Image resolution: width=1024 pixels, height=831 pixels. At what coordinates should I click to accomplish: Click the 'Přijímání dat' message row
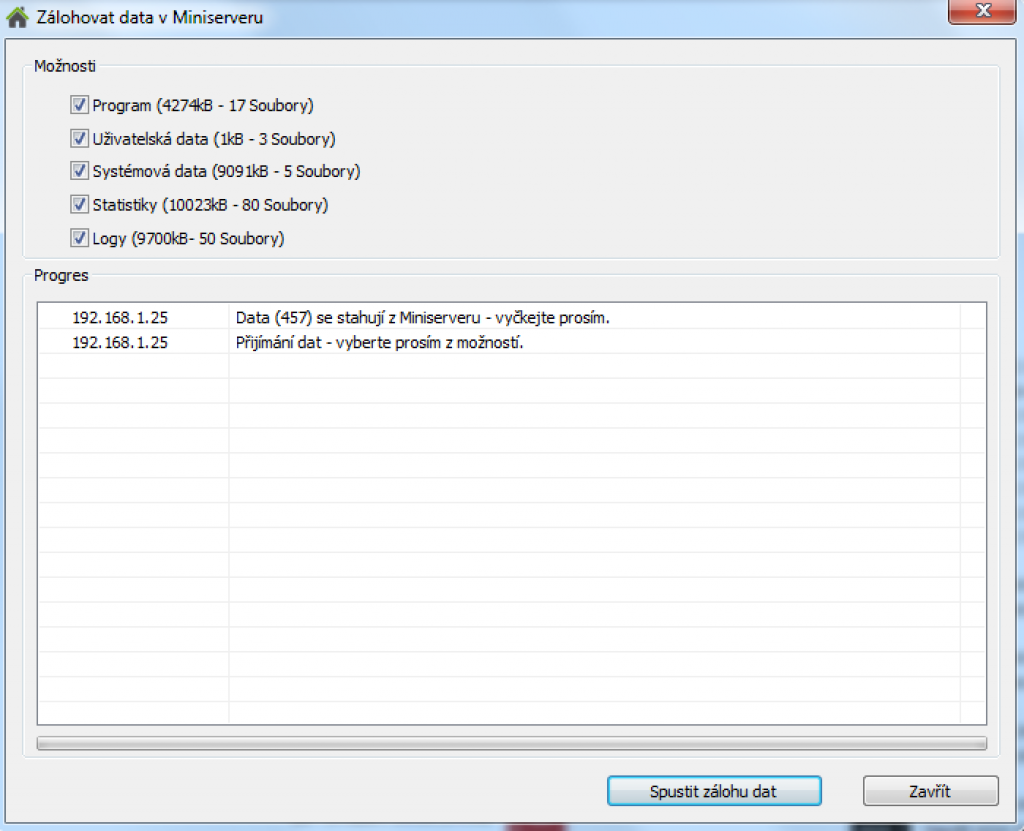click(x=379, y=342)
